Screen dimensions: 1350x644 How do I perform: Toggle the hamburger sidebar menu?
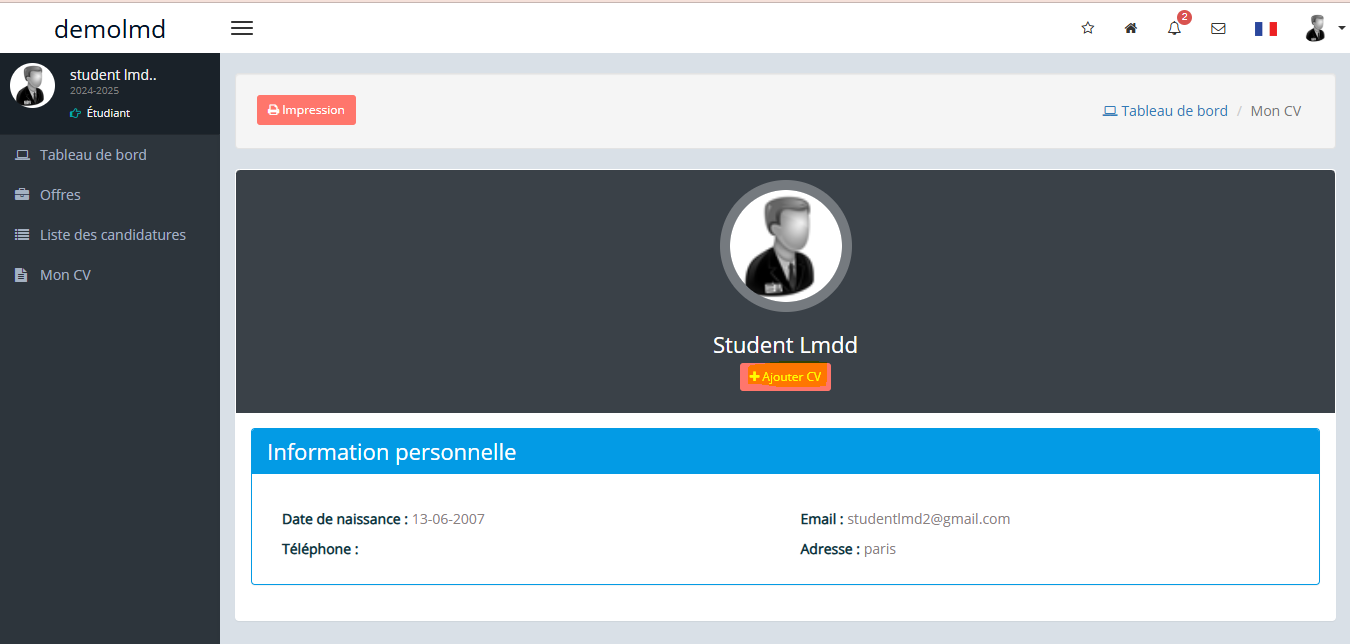(242, 28)
